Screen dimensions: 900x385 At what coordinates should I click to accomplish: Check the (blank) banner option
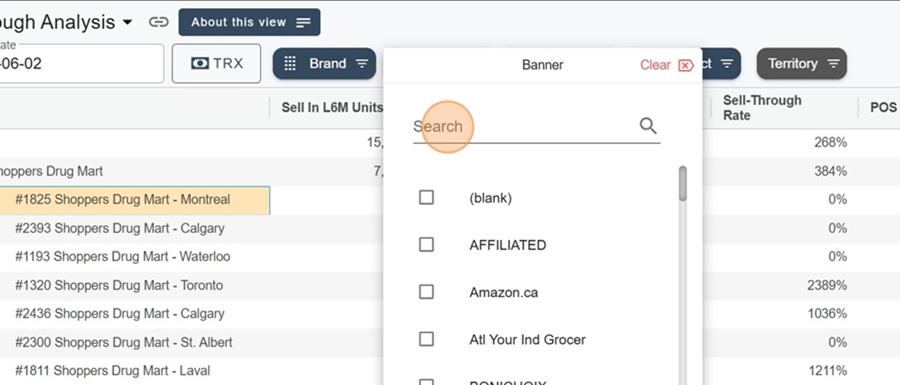[x=426, y=197]
